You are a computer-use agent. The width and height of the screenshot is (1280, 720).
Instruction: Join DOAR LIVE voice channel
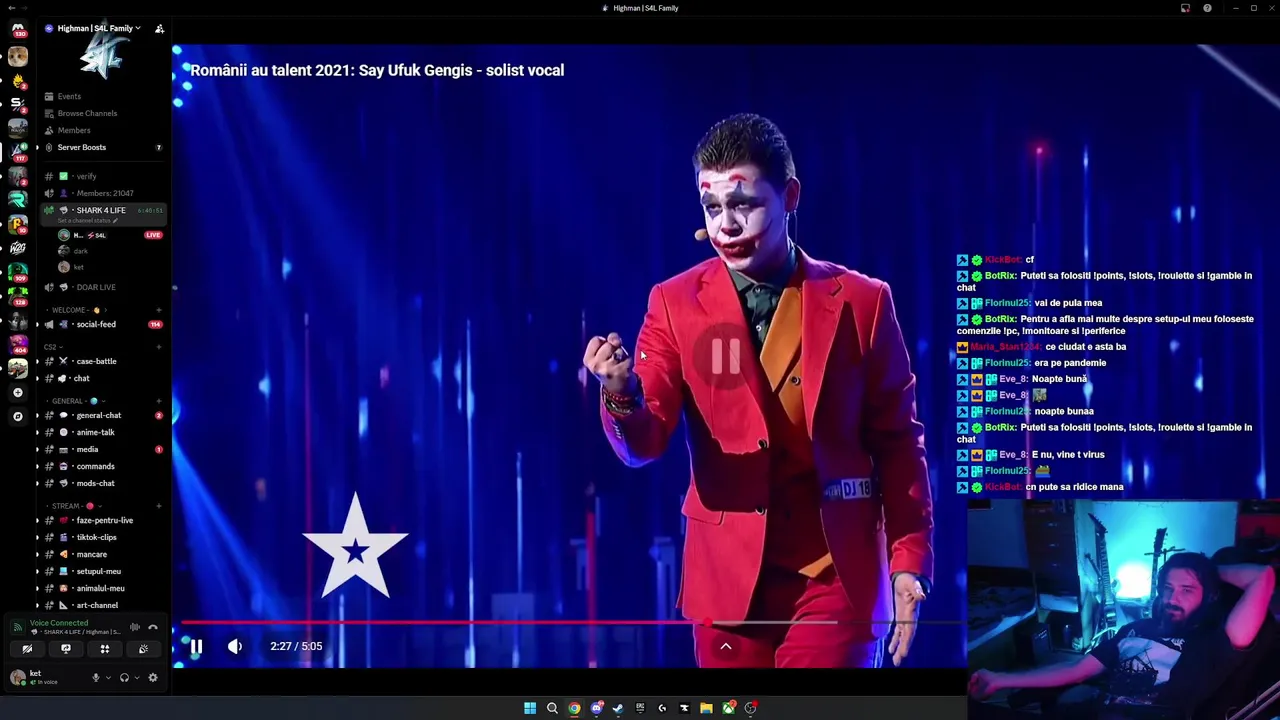tap(103, 287)
